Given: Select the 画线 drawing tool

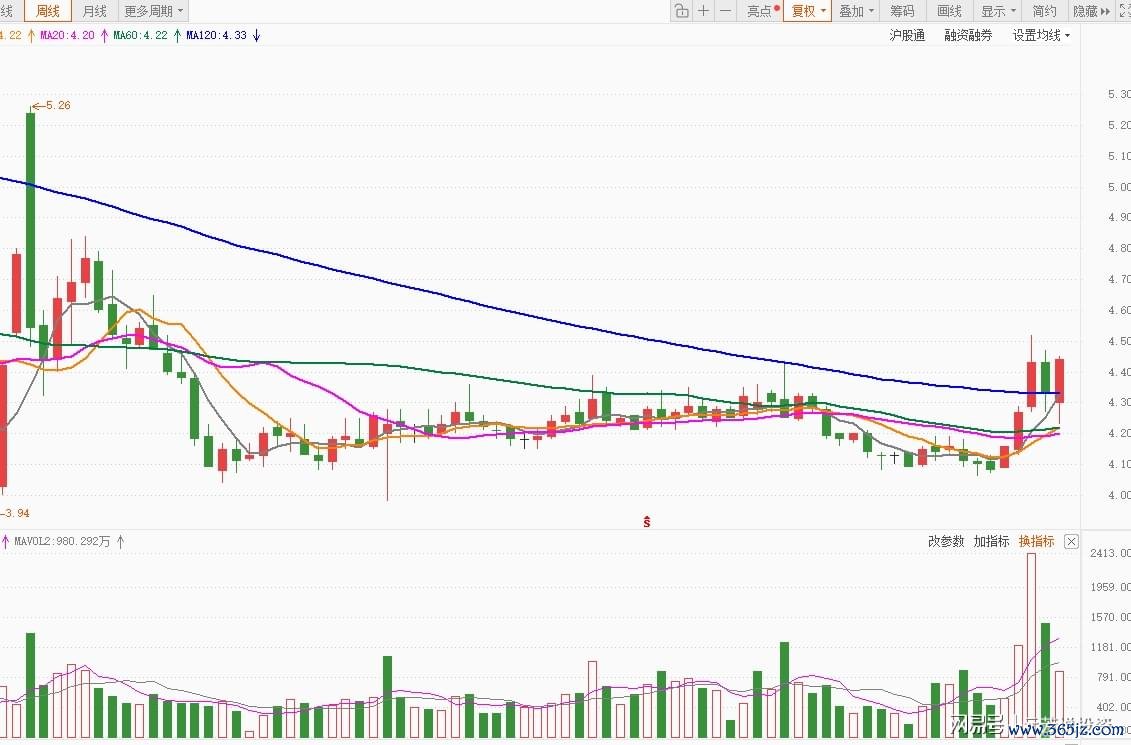Looking at the screenshot, I should pos(949,11).
